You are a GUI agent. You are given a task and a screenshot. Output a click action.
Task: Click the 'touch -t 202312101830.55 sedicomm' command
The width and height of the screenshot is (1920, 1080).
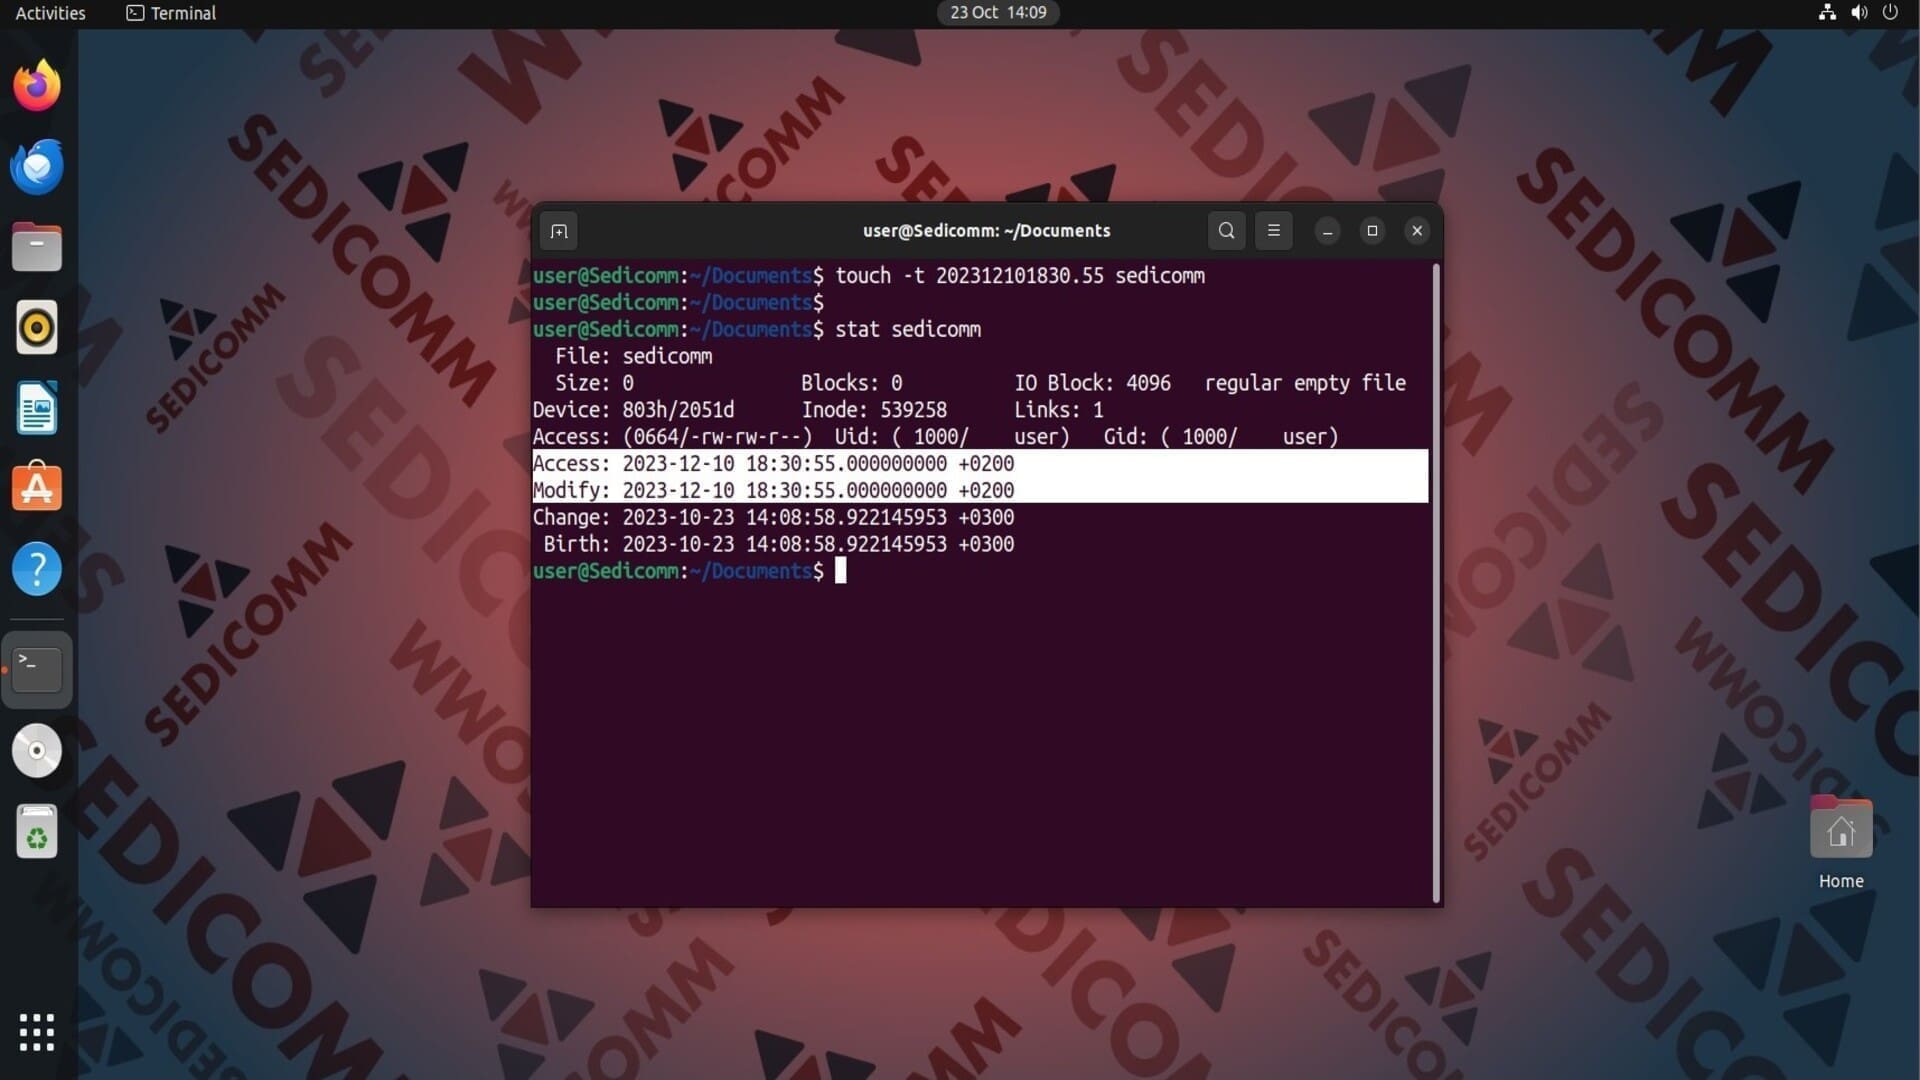pyautogui.click(x=1020, y=276)
